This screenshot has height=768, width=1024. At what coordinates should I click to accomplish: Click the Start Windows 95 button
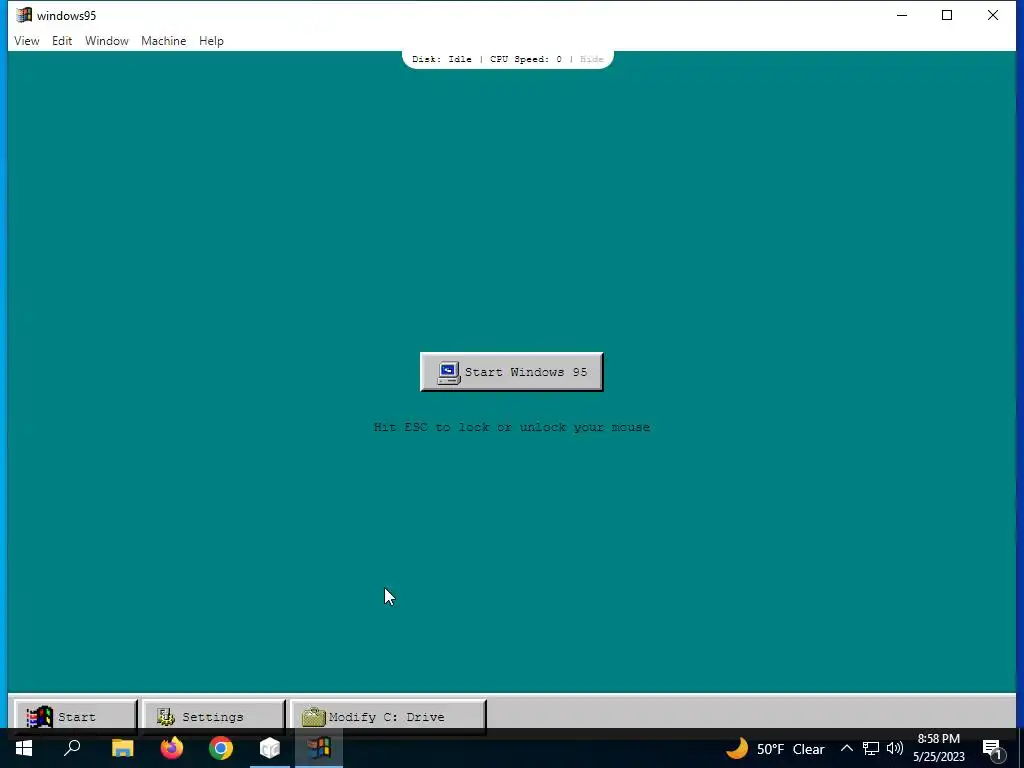(x=511, y=372)
